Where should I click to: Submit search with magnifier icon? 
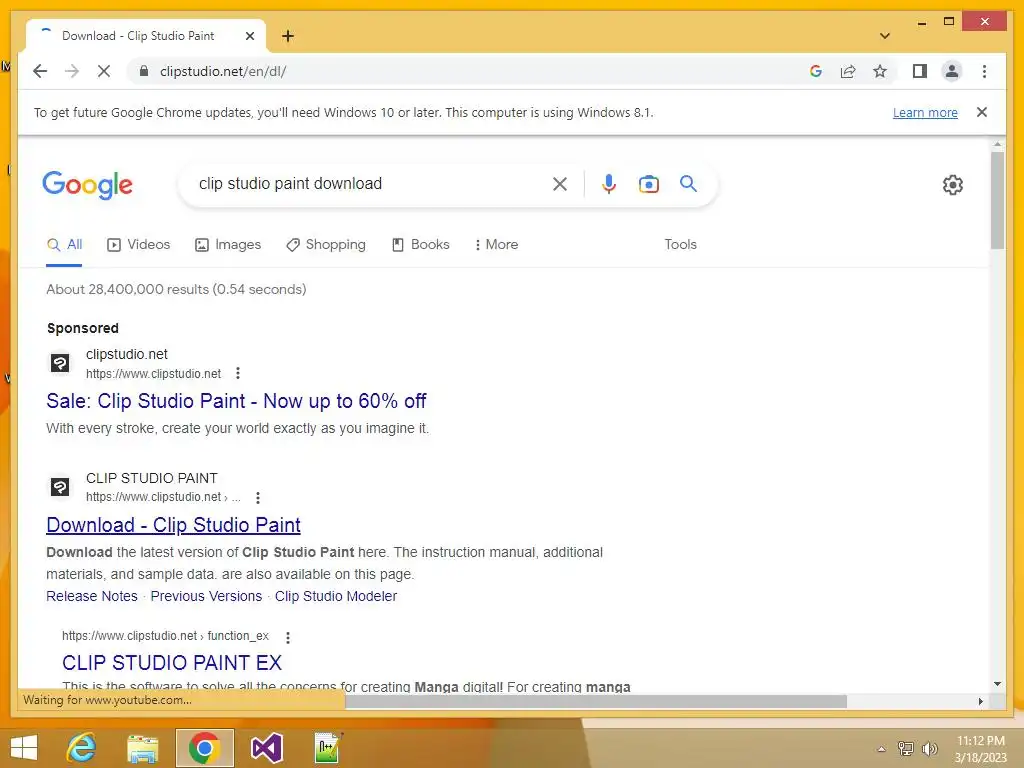pos(688,184)
